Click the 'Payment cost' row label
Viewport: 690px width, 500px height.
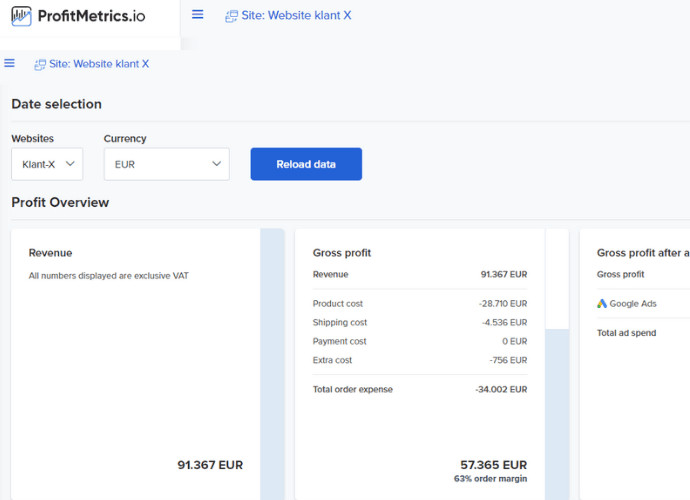[x=339, y=342]
